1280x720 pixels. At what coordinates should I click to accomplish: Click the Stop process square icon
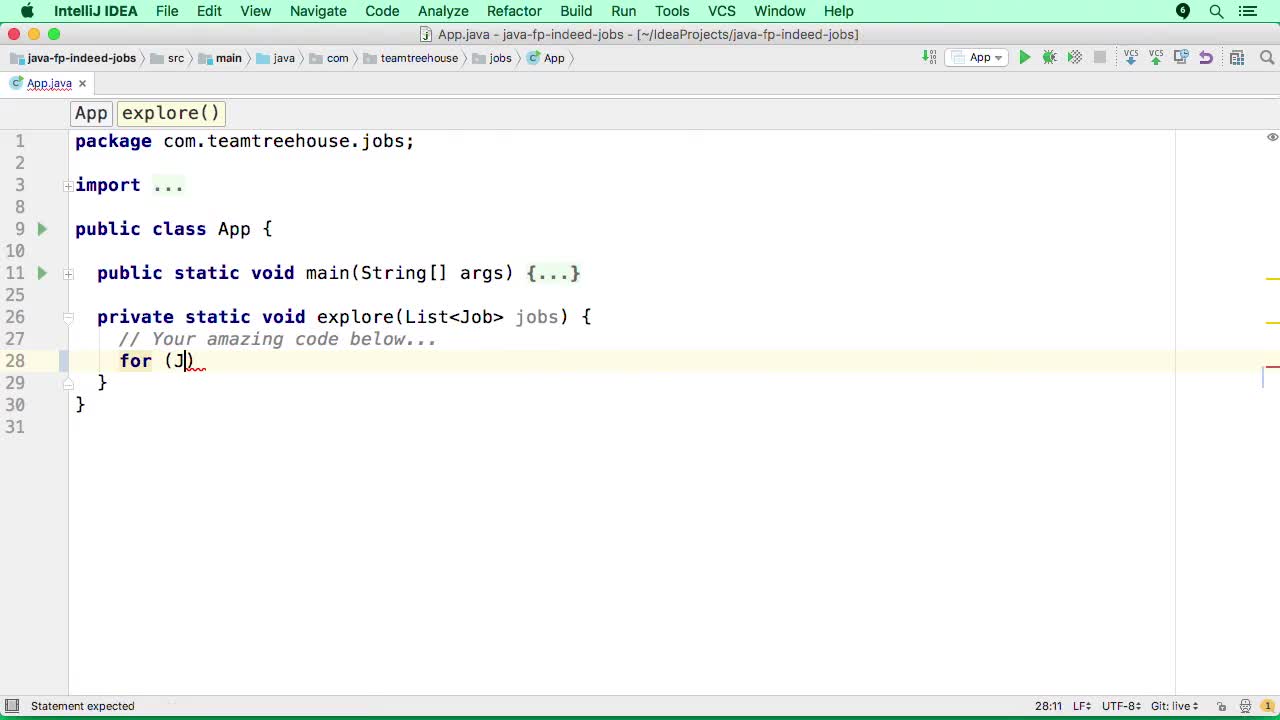pyautogui.click(x=1099, y=58)
